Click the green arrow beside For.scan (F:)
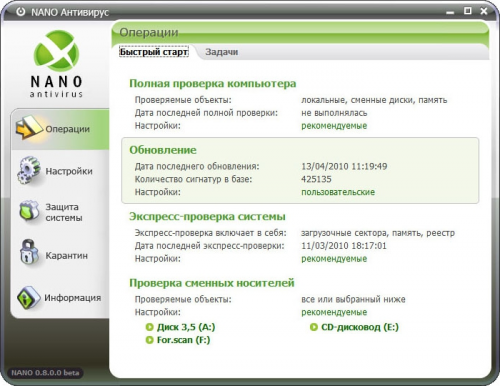500x386 pixels. pos(150,340)
